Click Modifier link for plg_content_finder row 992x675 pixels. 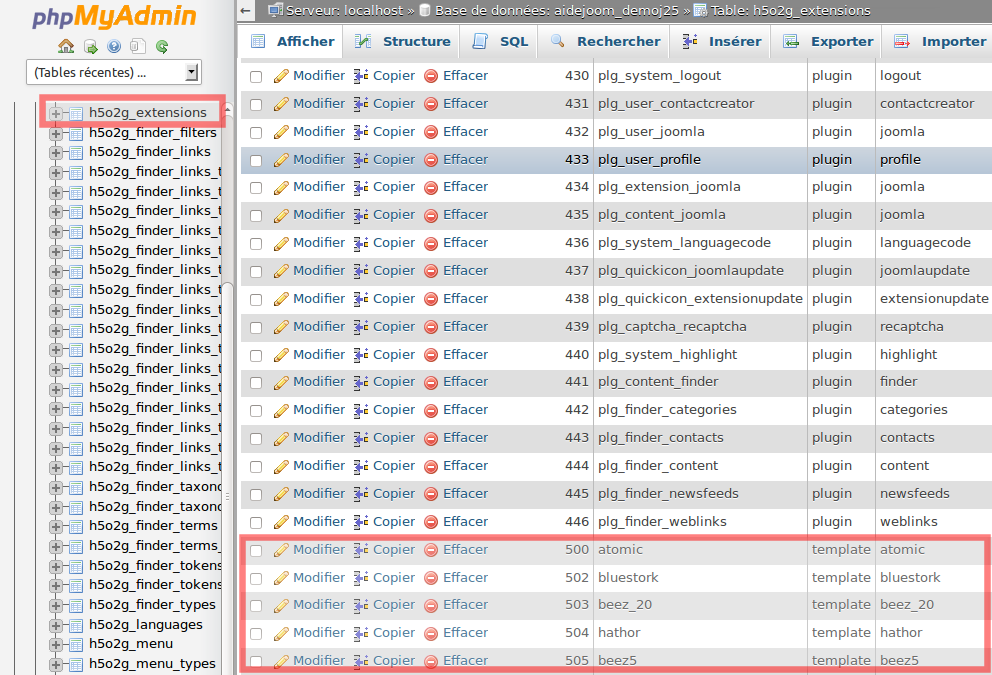coord(318,382)
